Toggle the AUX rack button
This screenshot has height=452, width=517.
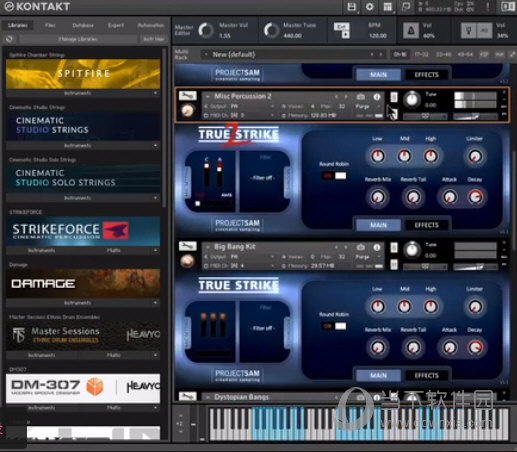click(x=499, y=54)
